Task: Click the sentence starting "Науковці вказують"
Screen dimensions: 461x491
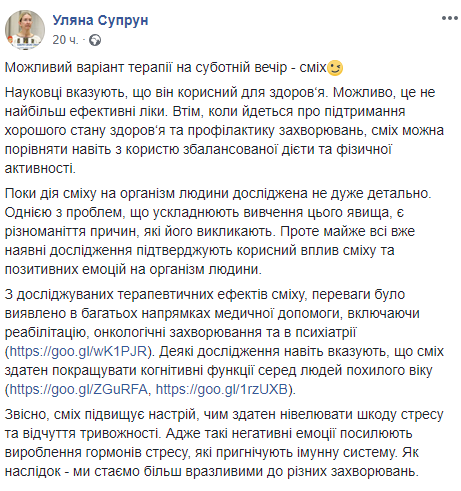Action: (167, 92)
